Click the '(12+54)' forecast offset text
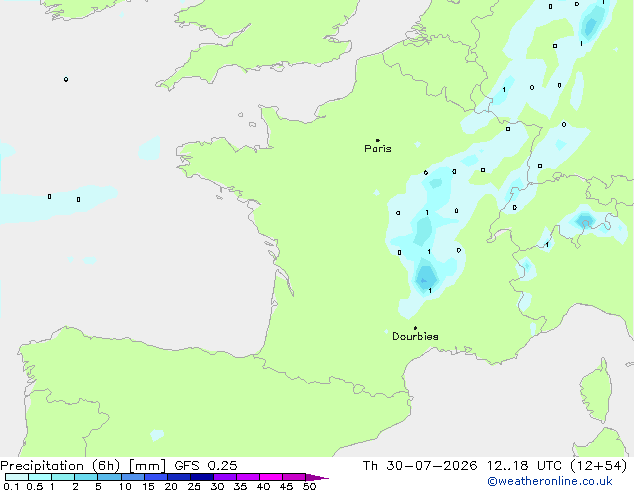 click(x=599, y=466)
